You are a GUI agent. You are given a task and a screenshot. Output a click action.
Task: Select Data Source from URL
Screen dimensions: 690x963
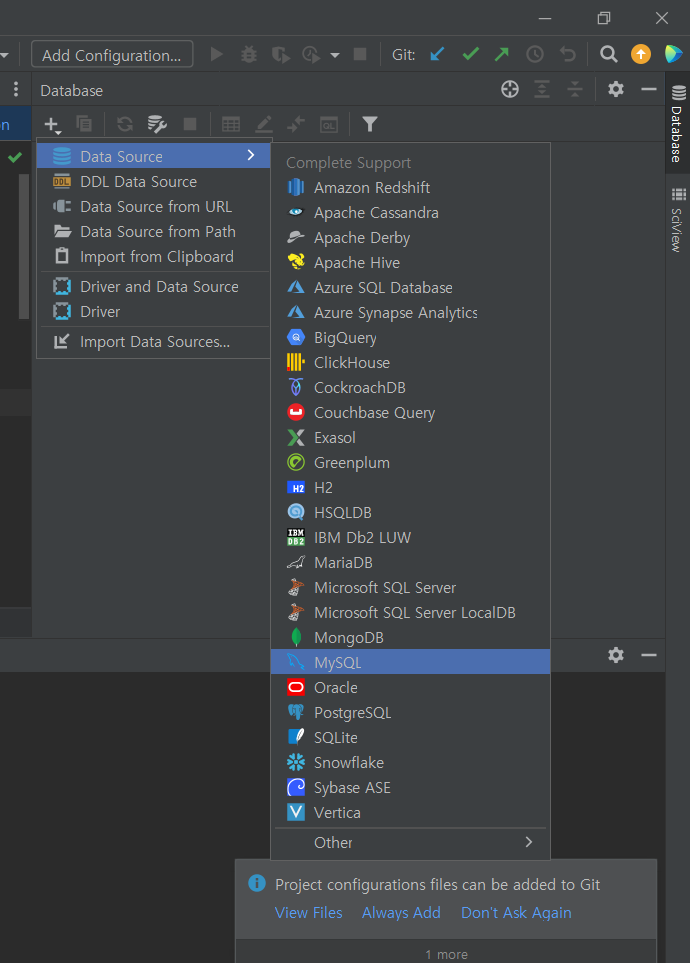pyautogui.click(x=154, y=207)
